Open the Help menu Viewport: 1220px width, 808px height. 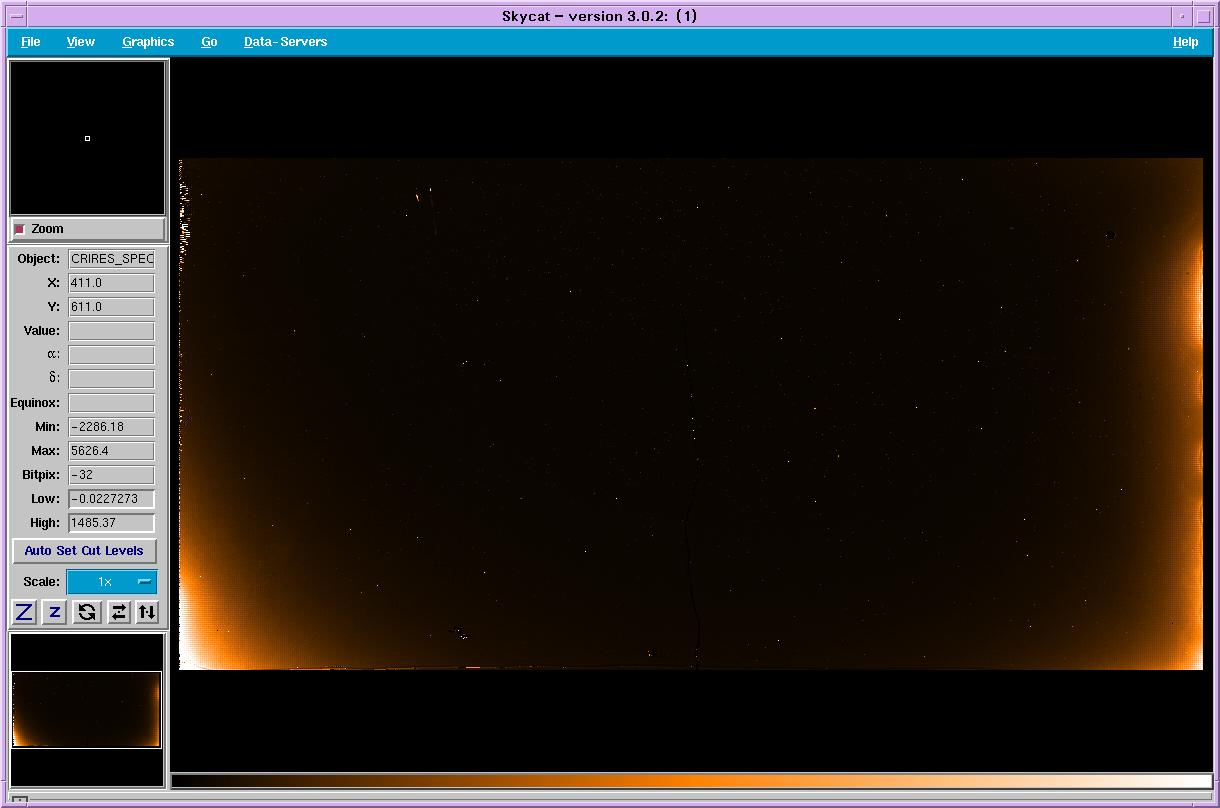coord(1185,42)
